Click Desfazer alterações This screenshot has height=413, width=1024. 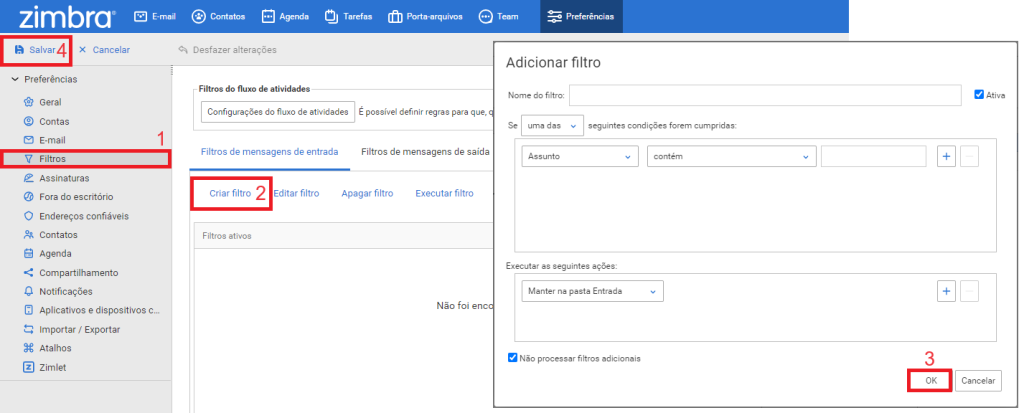[x=227, y=50]
